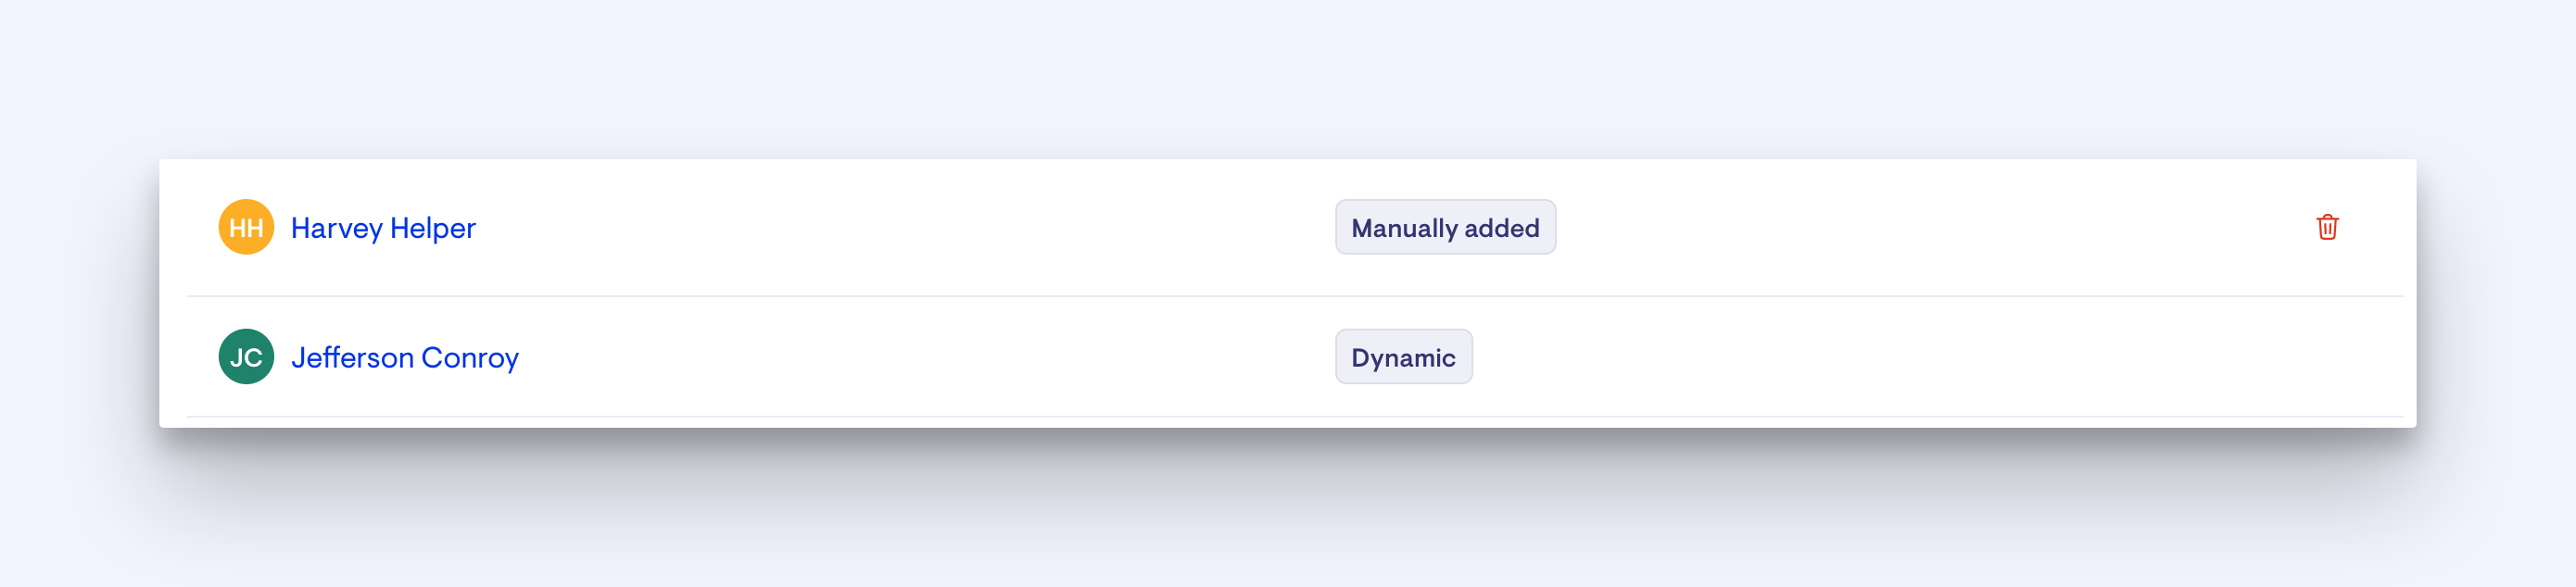Delete Harvey Helper with the trash icon
2576x587 pixels.
[x=2327, y=227]
